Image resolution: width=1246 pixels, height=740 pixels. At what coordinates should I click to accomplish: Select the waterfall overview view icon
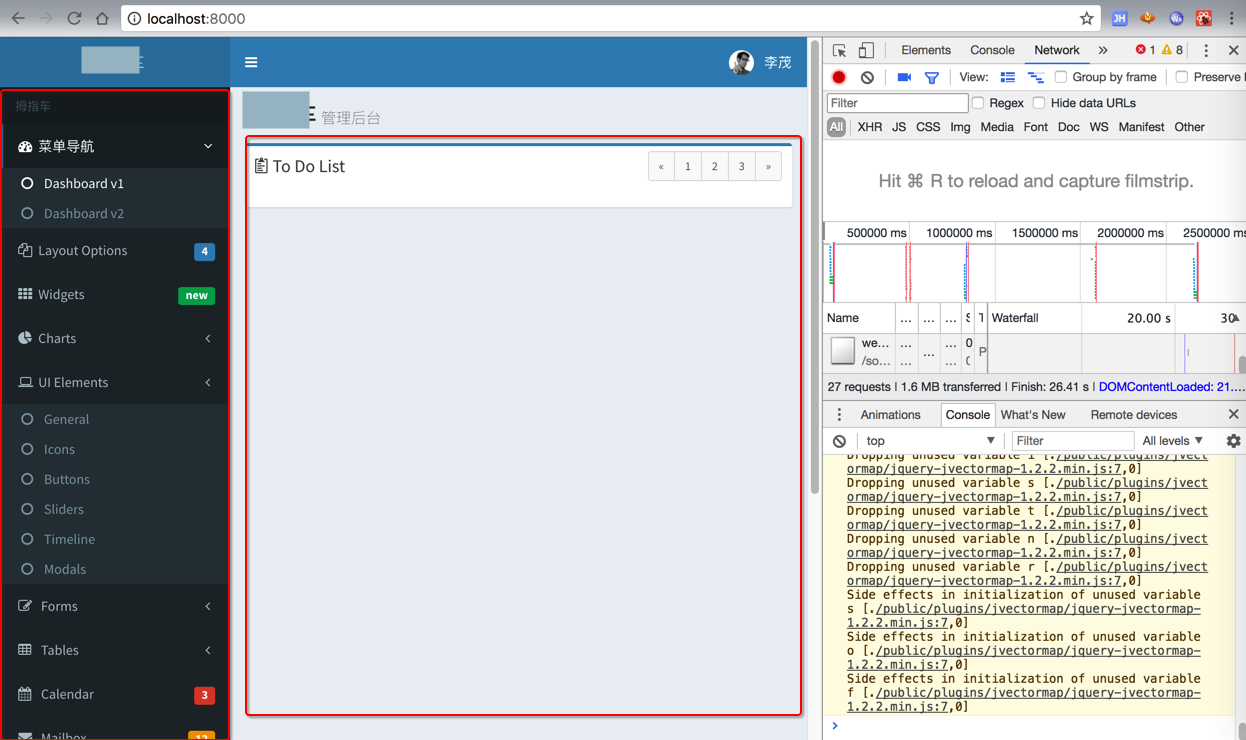tap(1035, 77)
